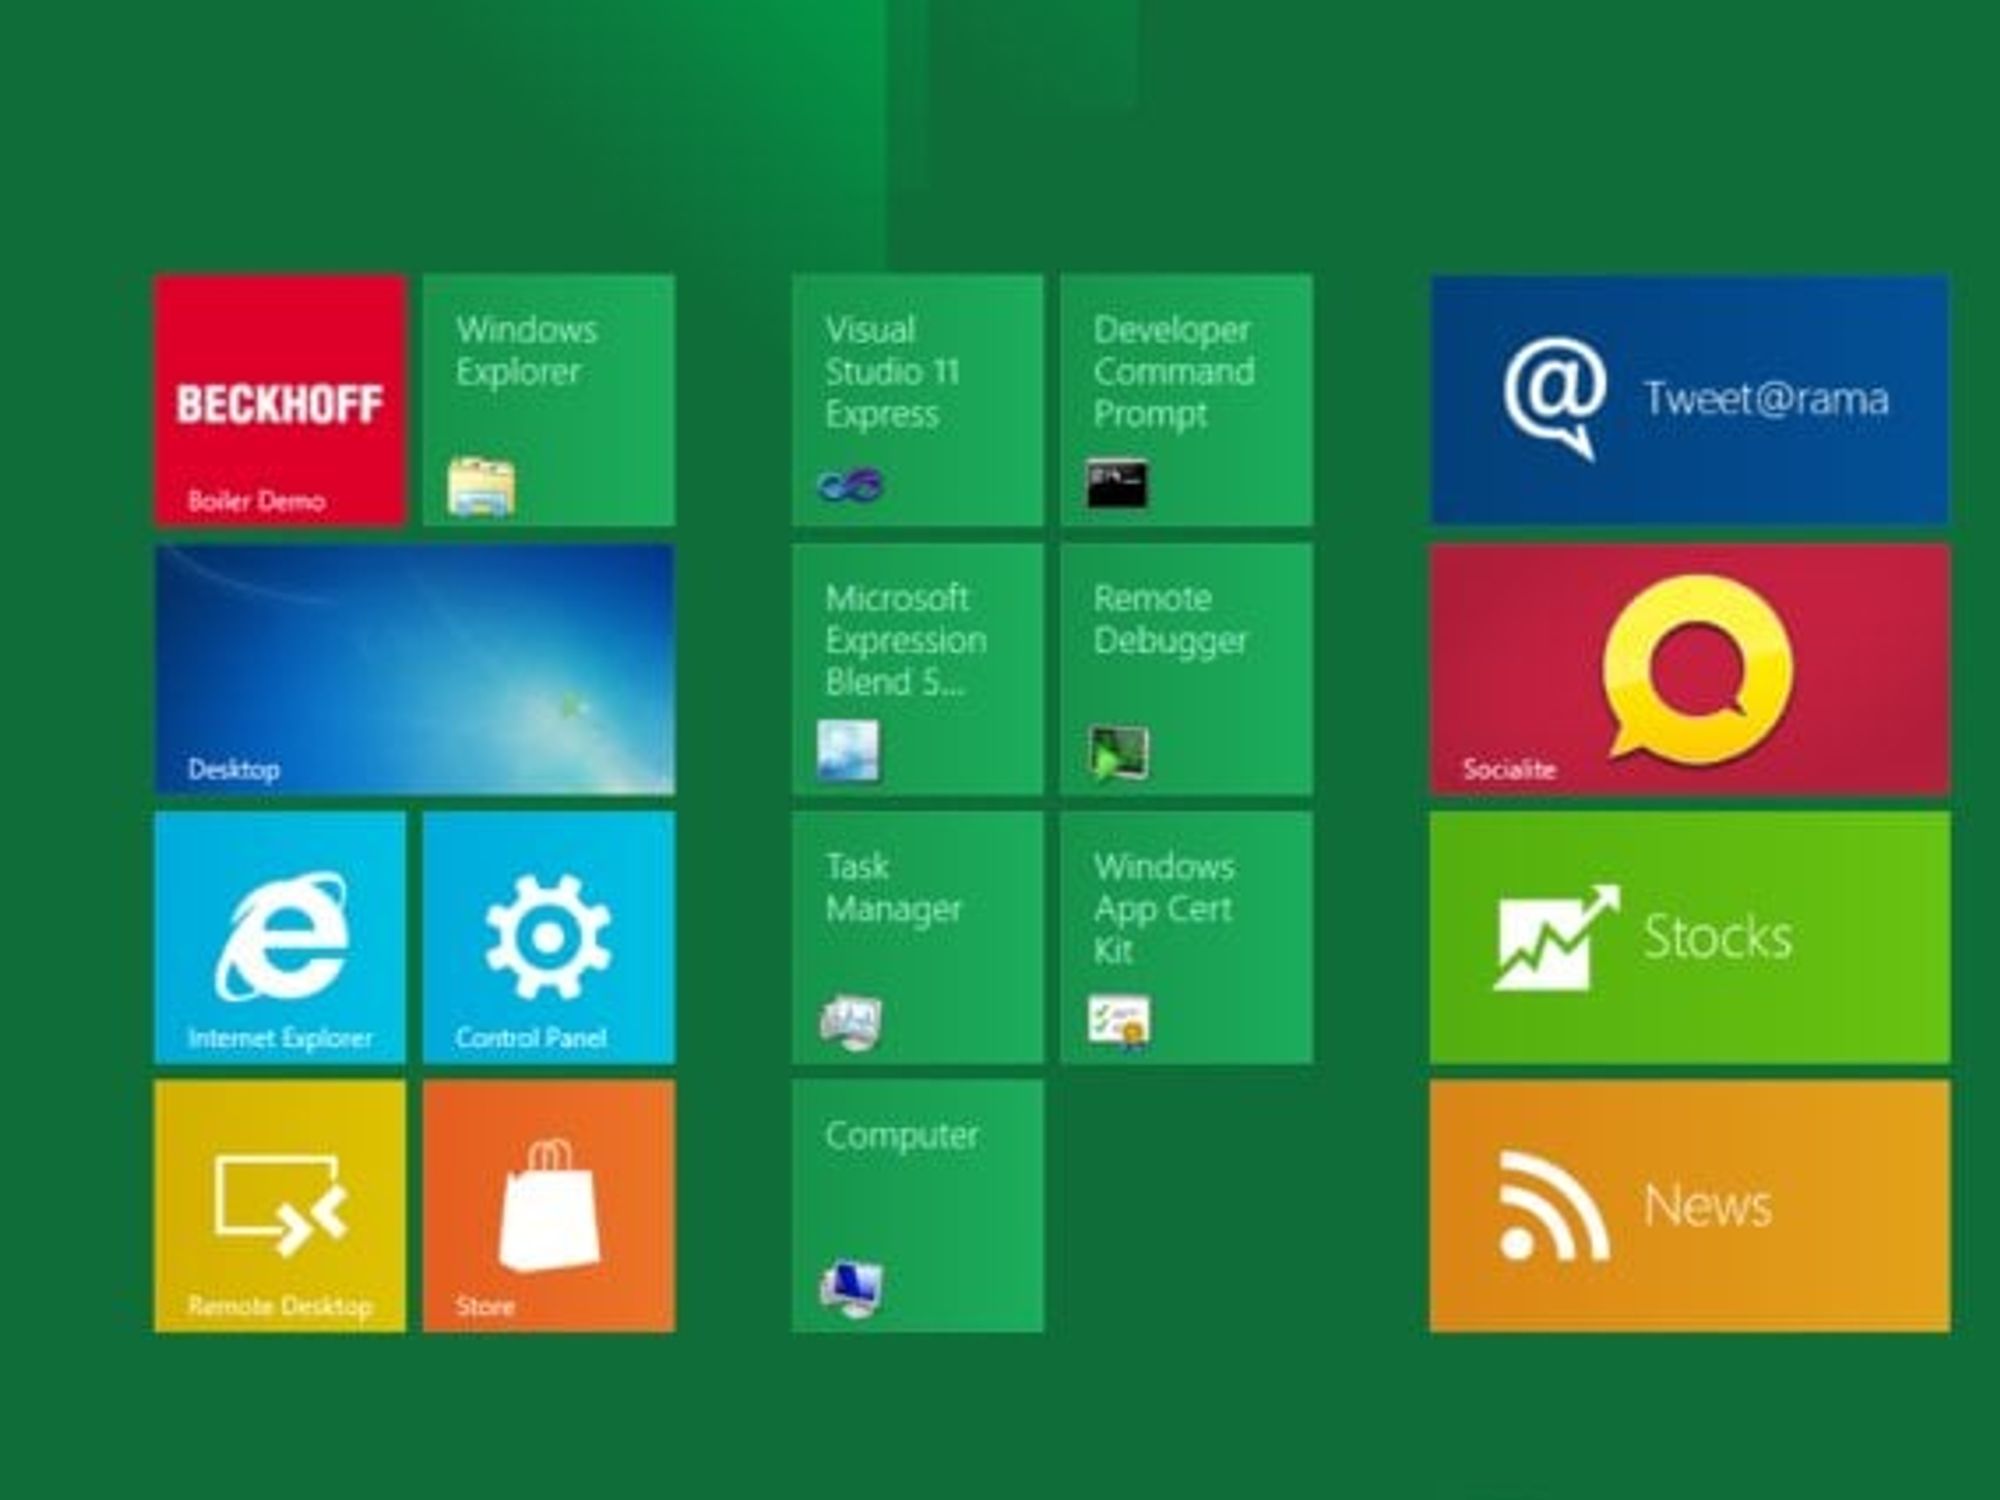Image resolution: width=2000 pixels, height=1500 pixels.
Task: Launch Microsoft Expression Blend 5
Action: [918, 669]
